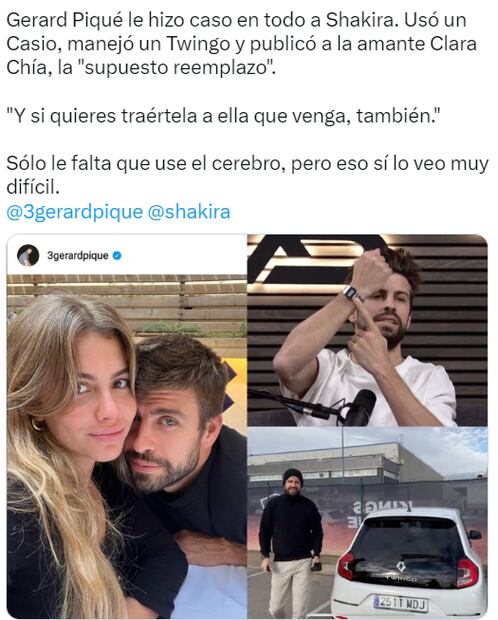Click the car's left red tail light
This screenshot has width=498, height=620.
coord(346,566)
